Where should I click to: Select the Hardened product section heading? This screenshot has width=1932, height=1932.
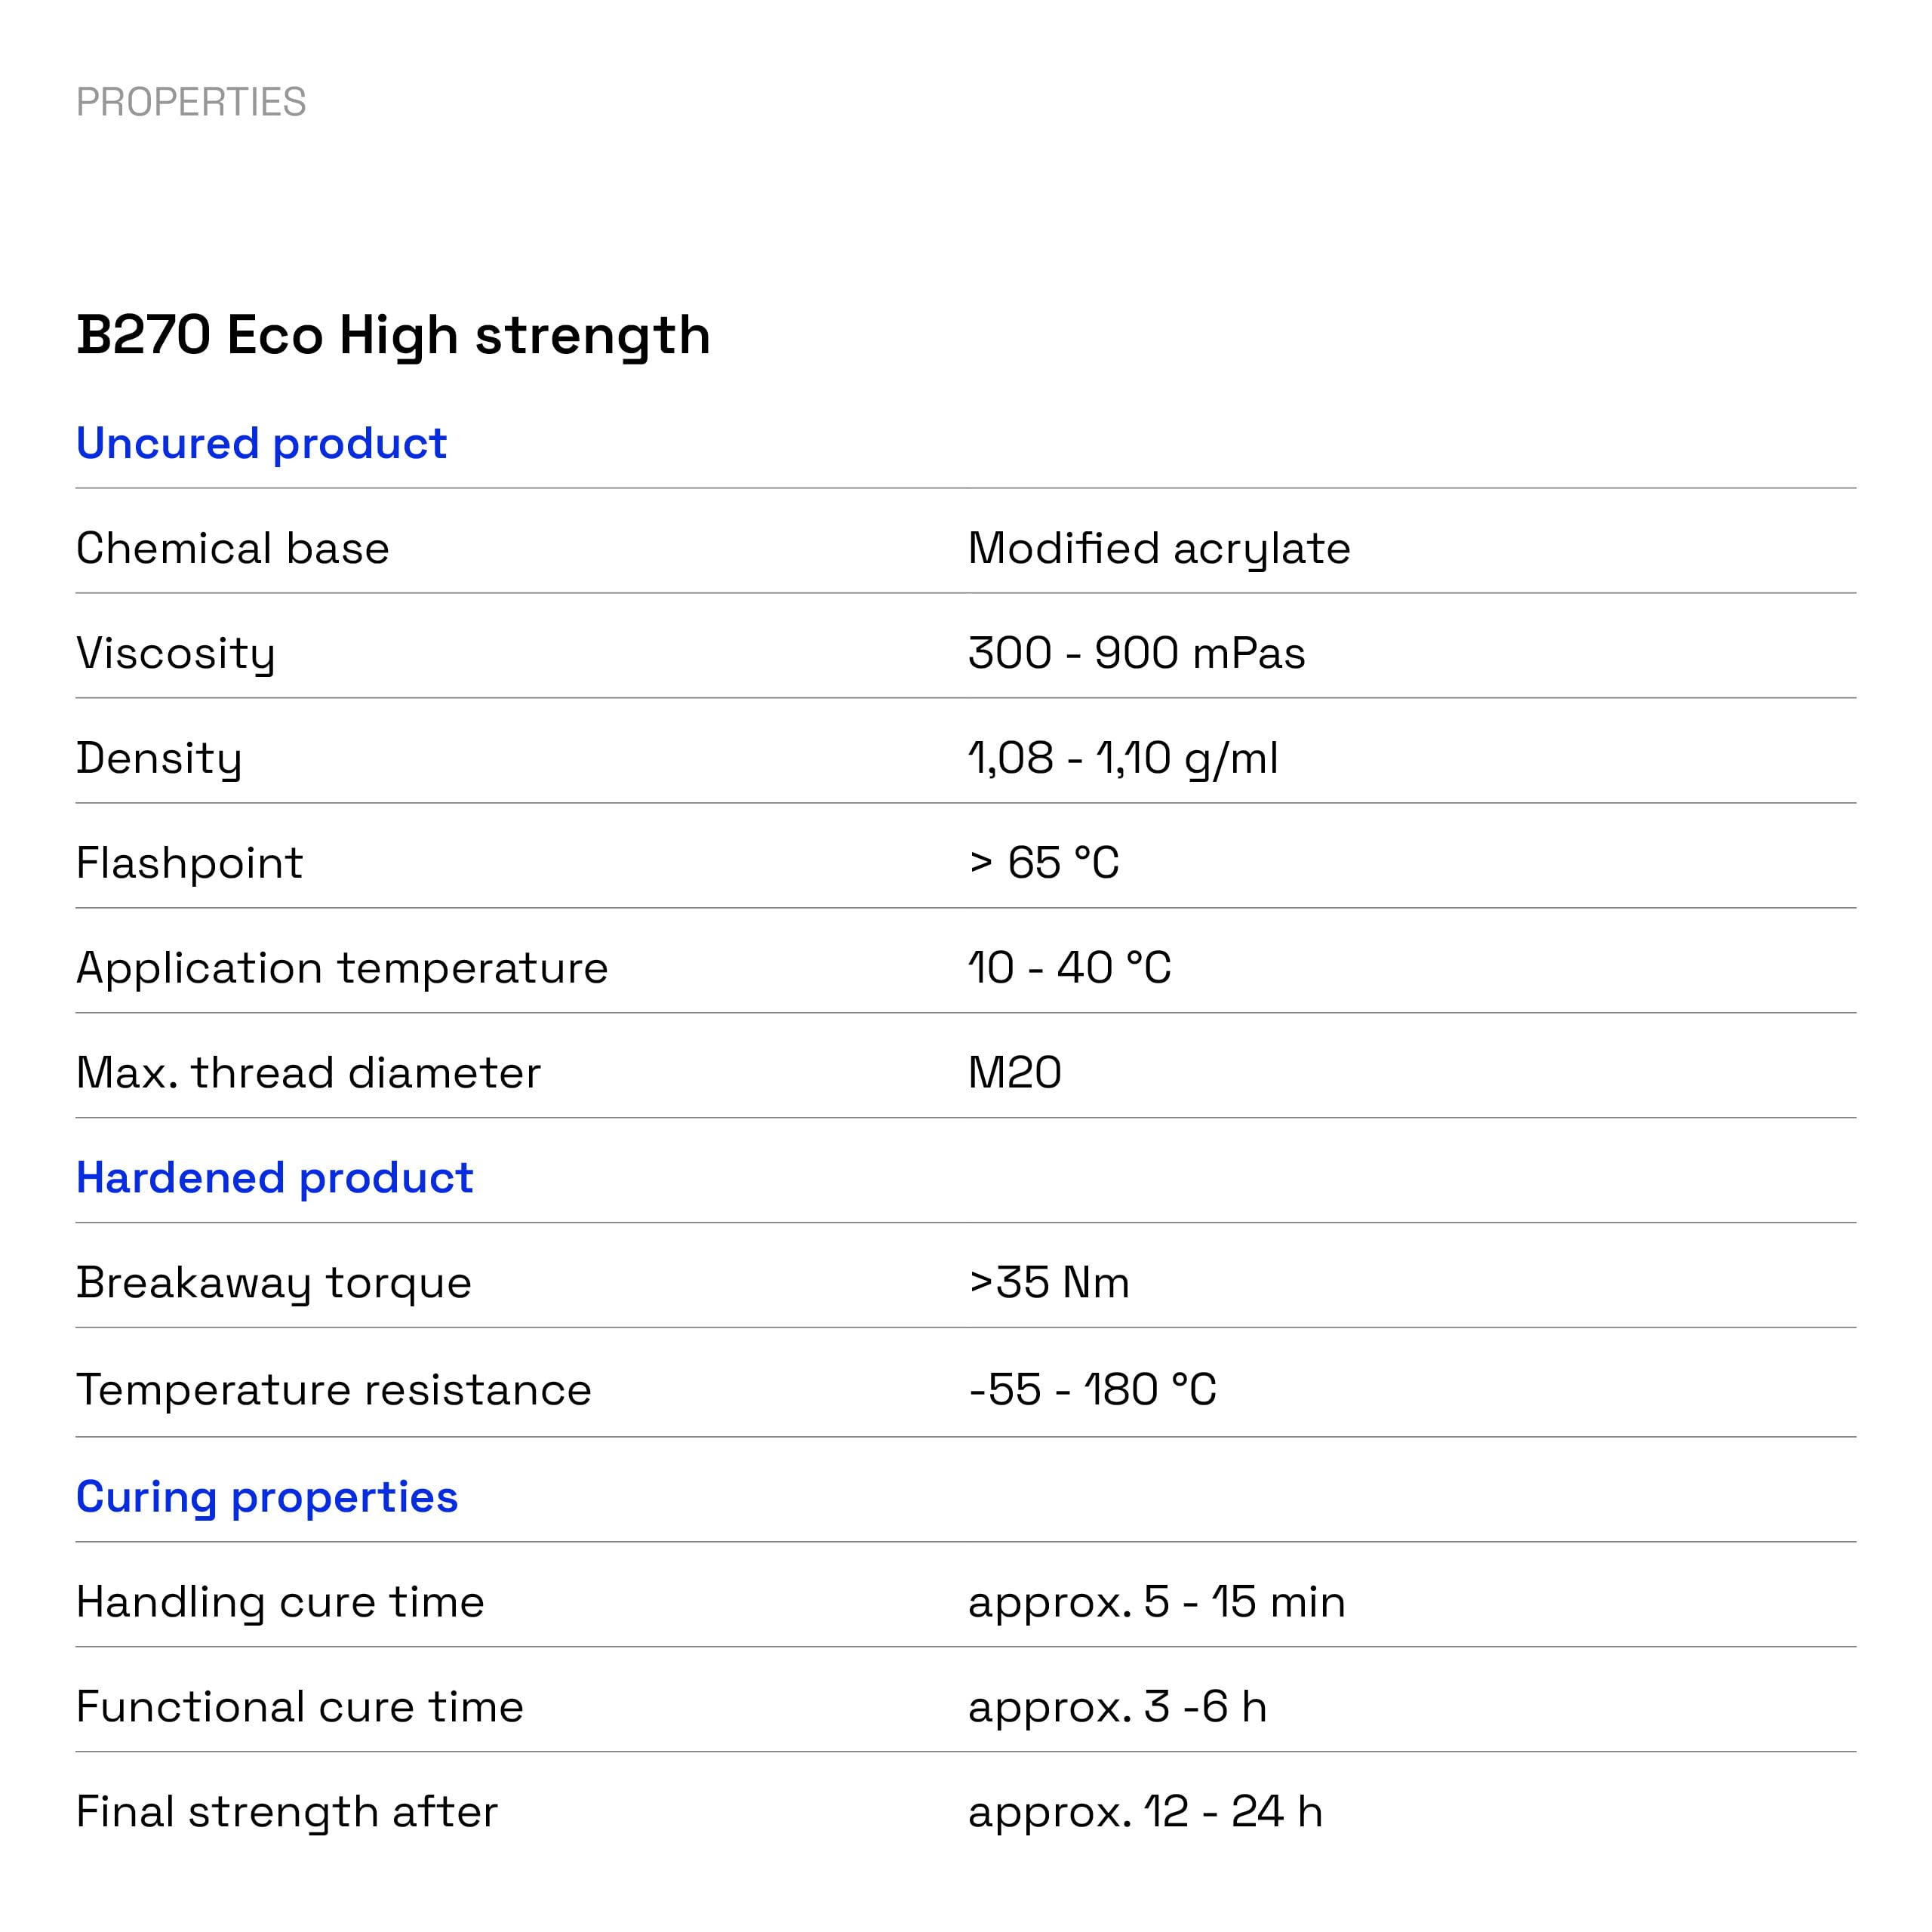pos(274,1177)
